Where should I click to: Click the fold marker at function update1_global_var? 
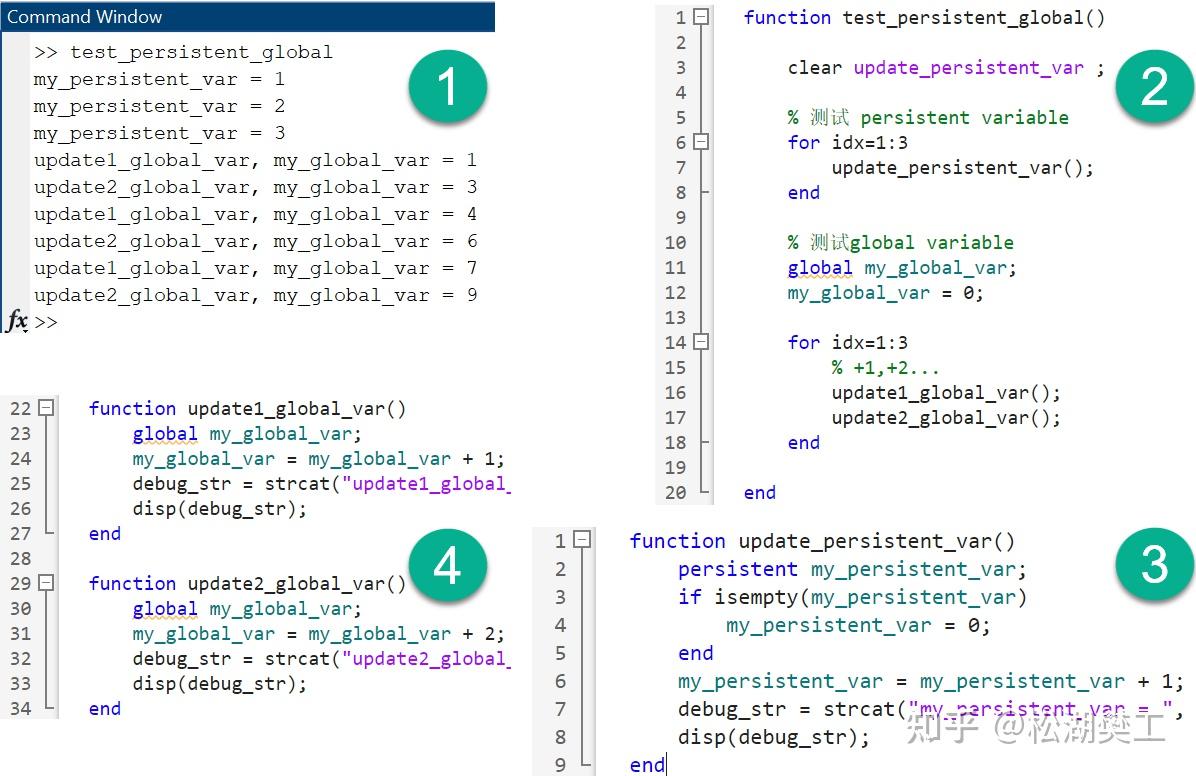47,407
